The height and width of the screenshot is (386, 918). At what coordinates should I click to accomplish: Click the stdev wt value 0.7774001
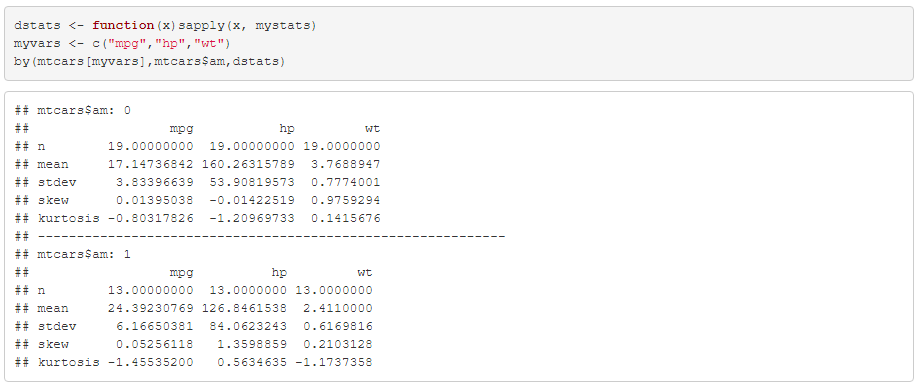pos(345,182)
